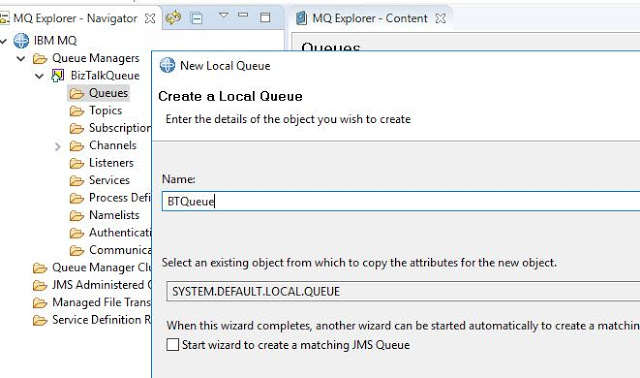This screenshot has height=378, width=640.
Task: Click the New Local Queue dialog globe icon
Action: 167,65
